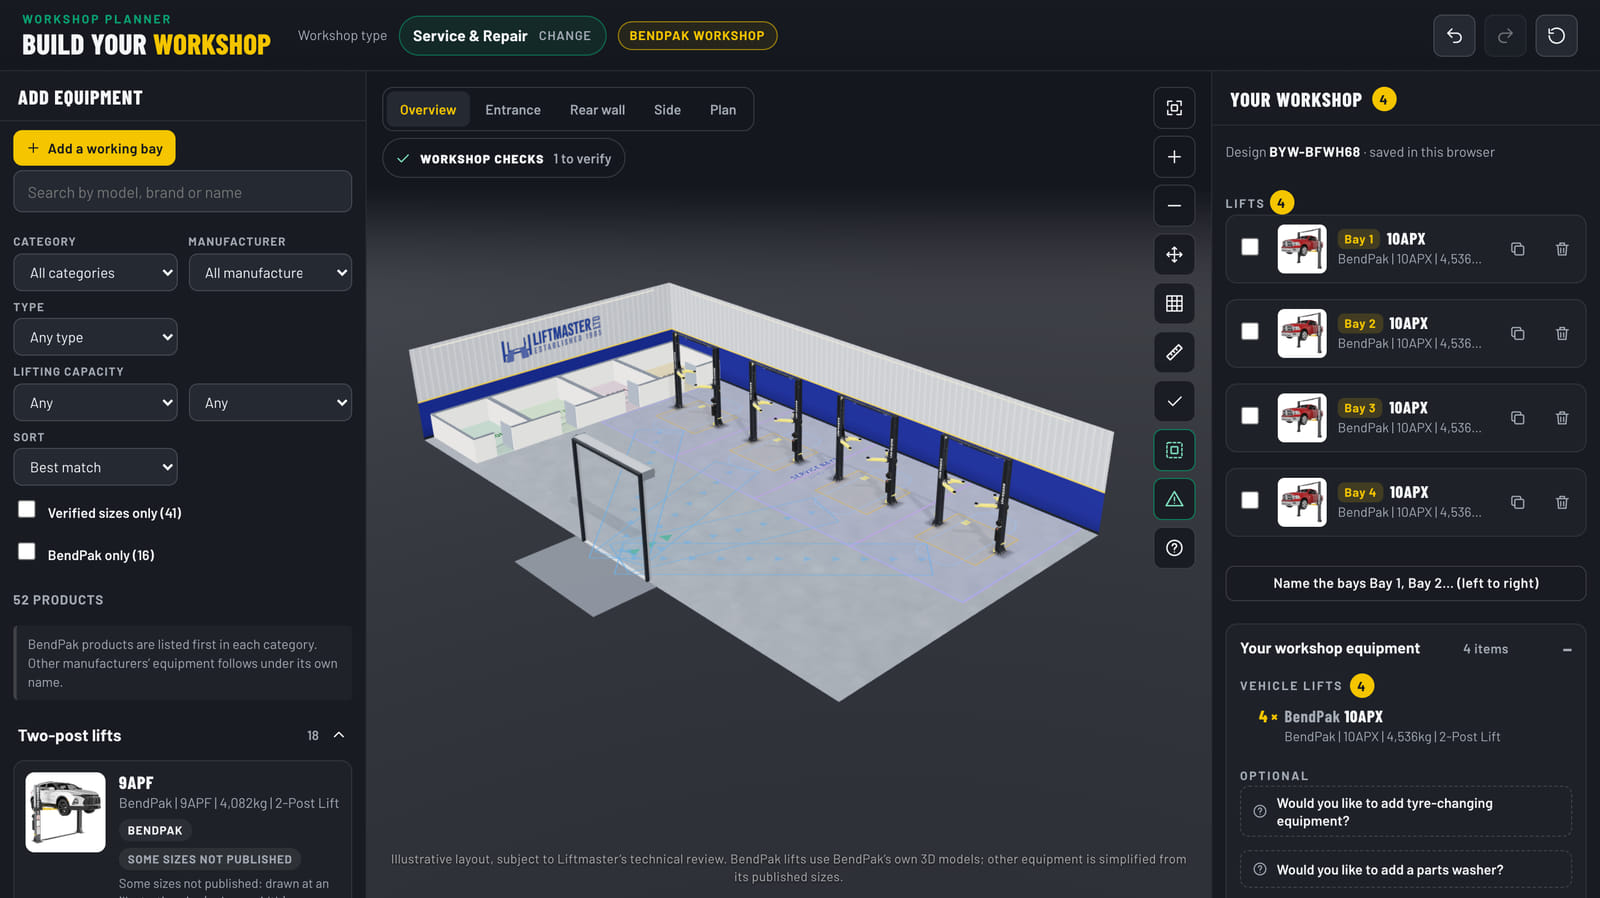Duplicate the Bay 1 10APX lift
Image resolution: width=1600 pixels, height=898 pixels.
coord(1517,249)
